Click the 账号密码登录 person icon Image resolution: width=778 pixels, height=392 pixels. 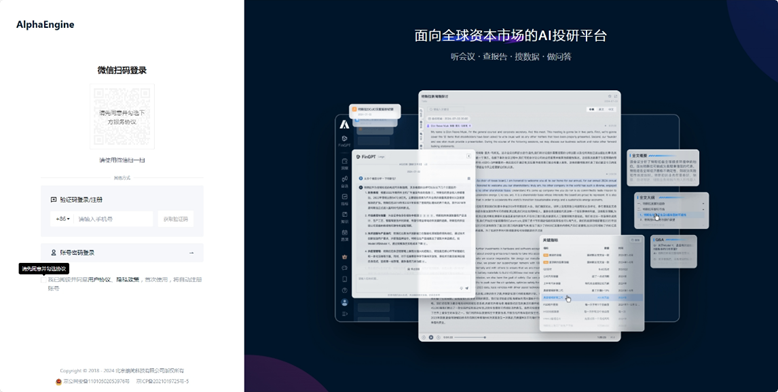pyautogui.click(x=54, y=253)
